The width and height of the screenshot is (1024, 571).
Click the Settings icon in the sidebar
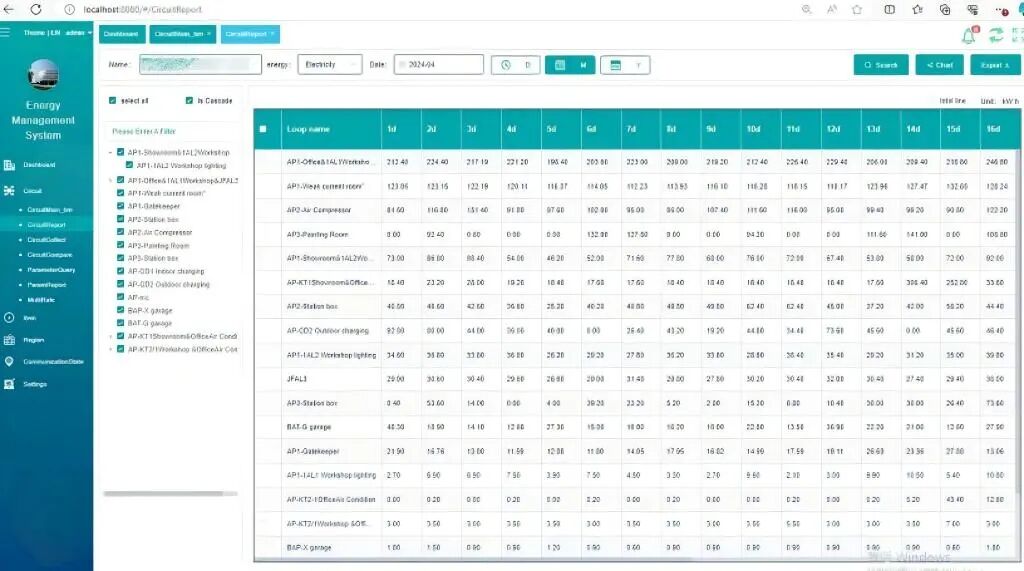pyautogui.click(x=9, y=384)
